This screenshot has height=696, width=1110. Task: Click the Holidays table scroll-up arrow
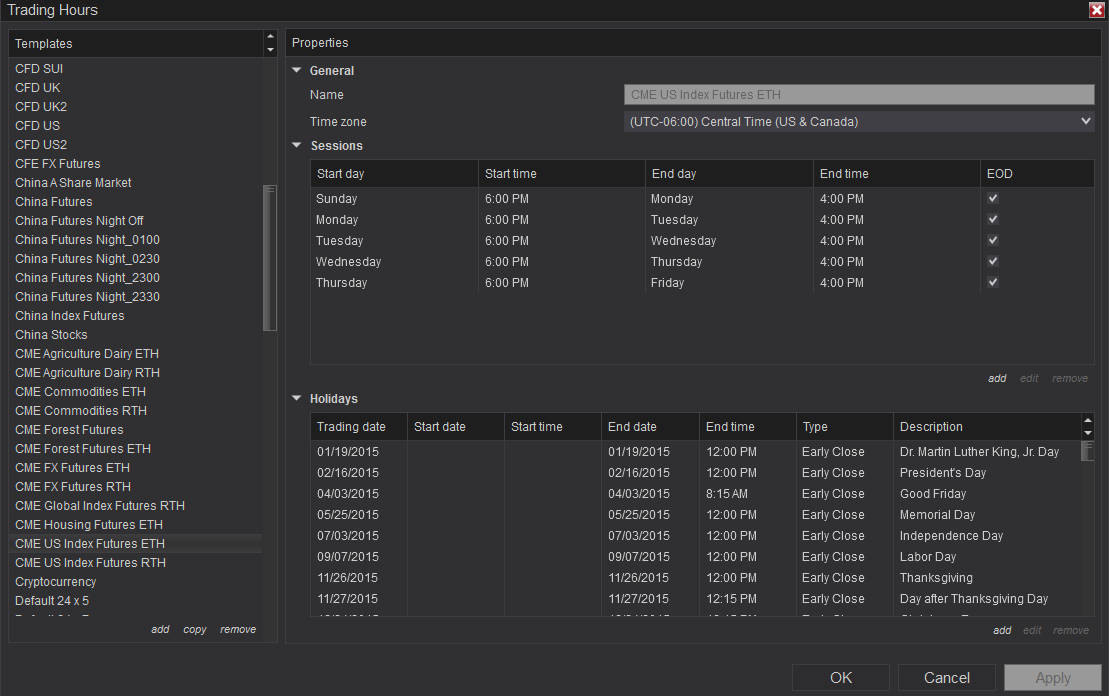pos(1088,421)
